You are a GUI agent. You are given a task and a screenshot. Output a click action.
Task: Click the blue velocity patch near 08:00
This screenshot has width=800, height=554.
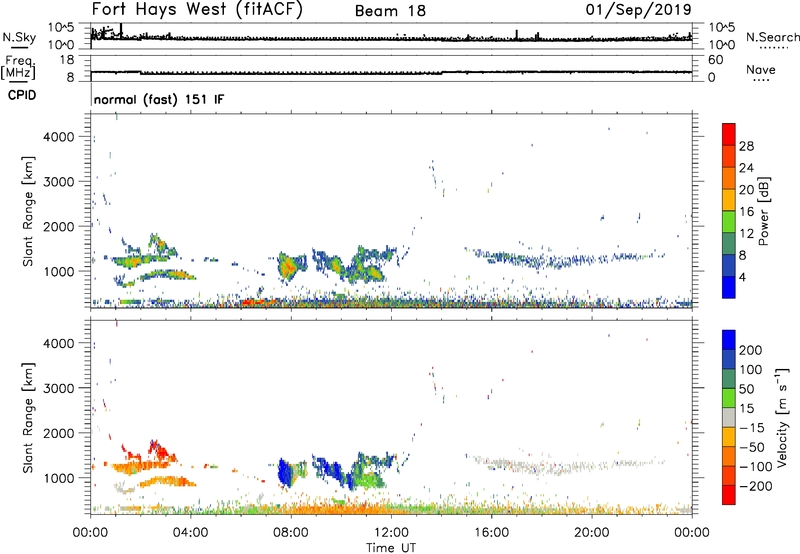285,473
